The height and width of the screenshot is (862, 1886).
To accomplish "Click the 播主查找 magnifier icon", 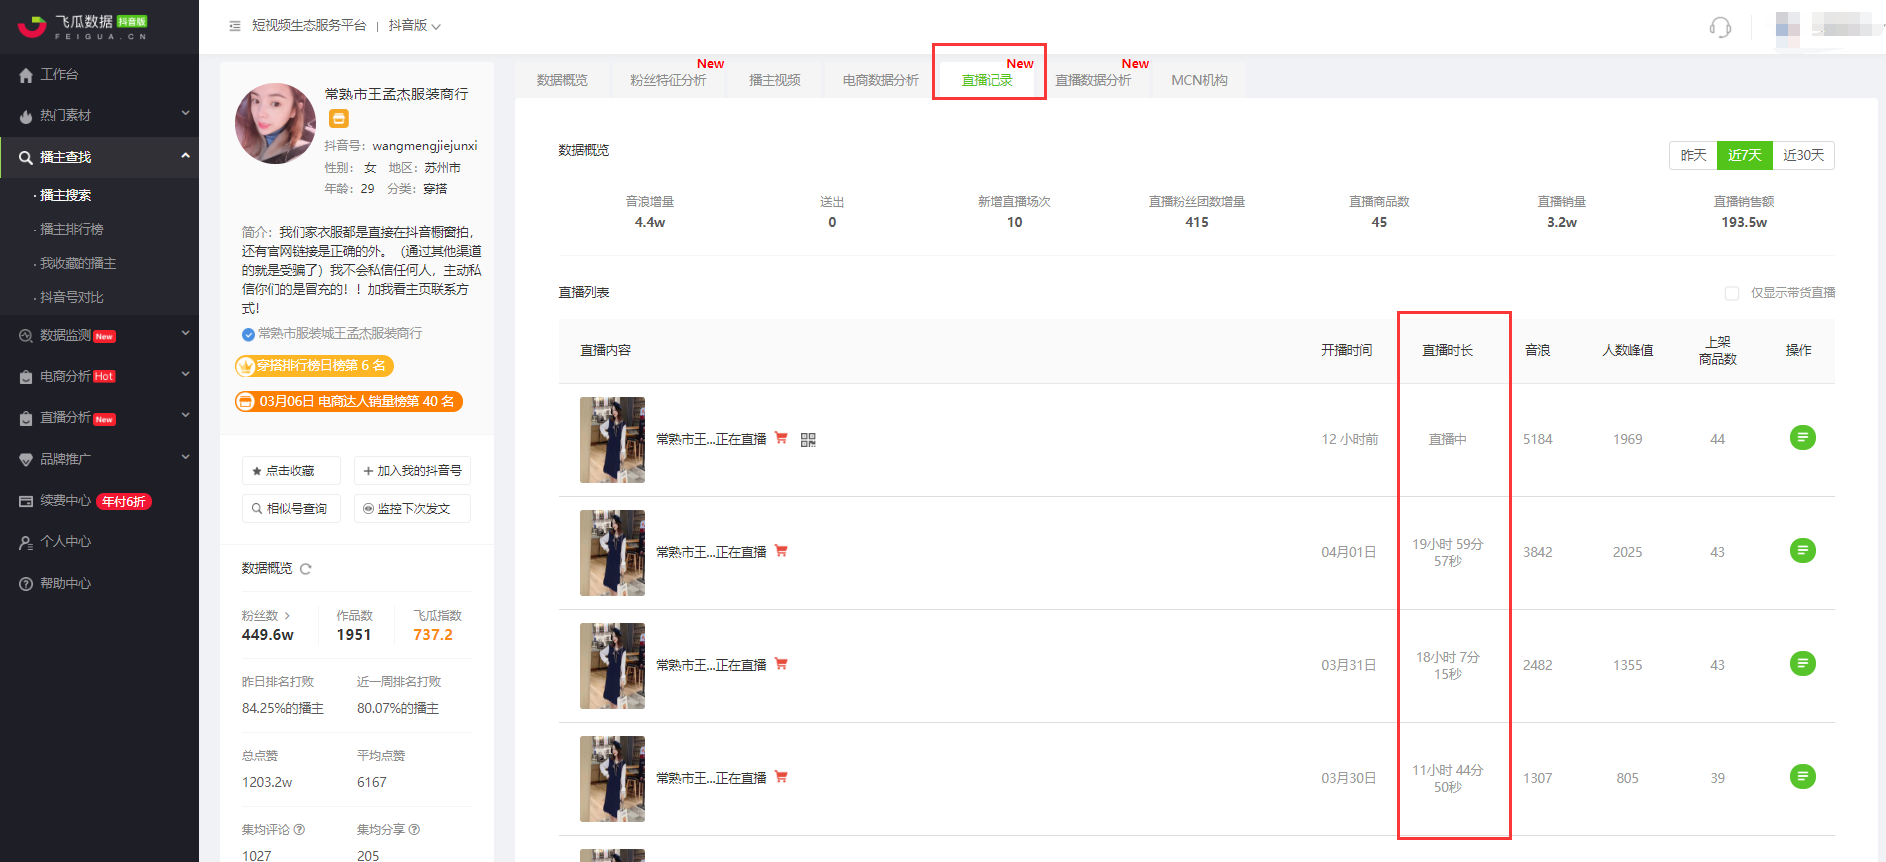I will (x=26, y=157).
